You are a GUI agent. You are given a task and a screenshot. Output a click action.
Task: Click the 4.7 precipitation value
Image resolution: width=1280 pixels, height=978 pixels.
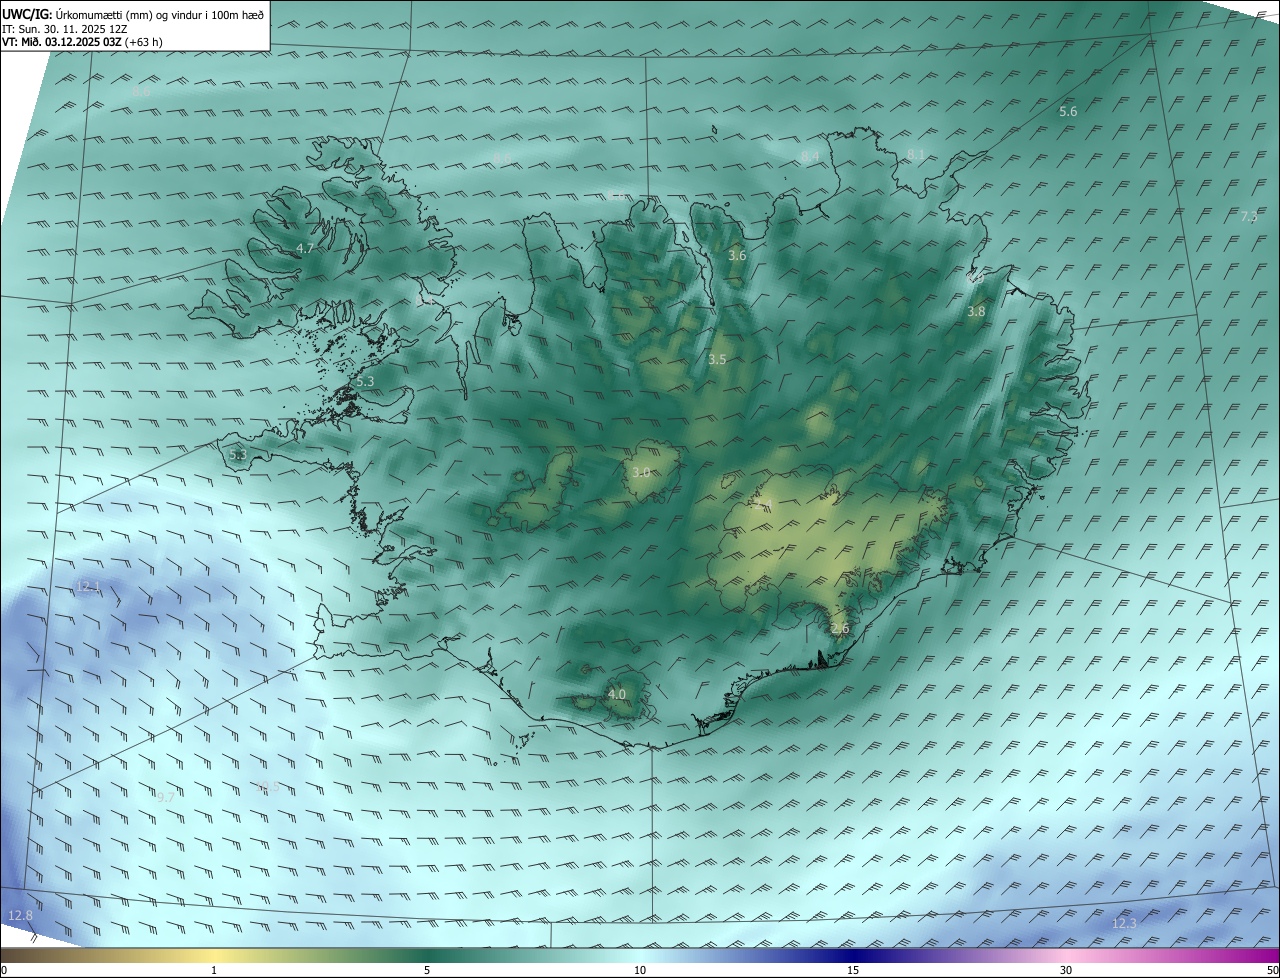point(305,248)
